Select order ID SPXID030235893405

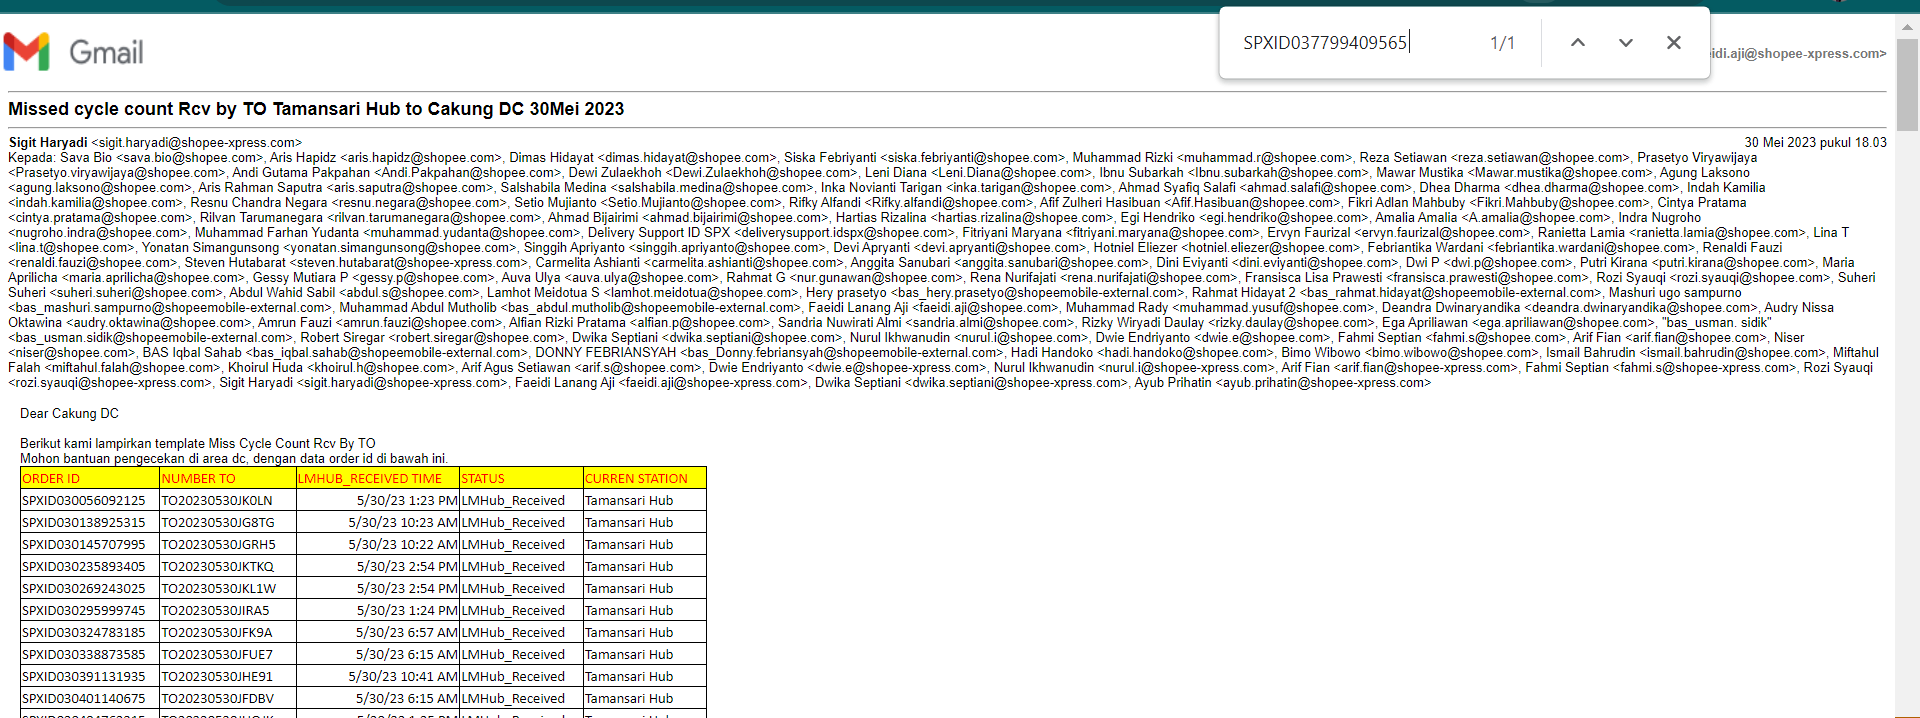click(84, 567)
